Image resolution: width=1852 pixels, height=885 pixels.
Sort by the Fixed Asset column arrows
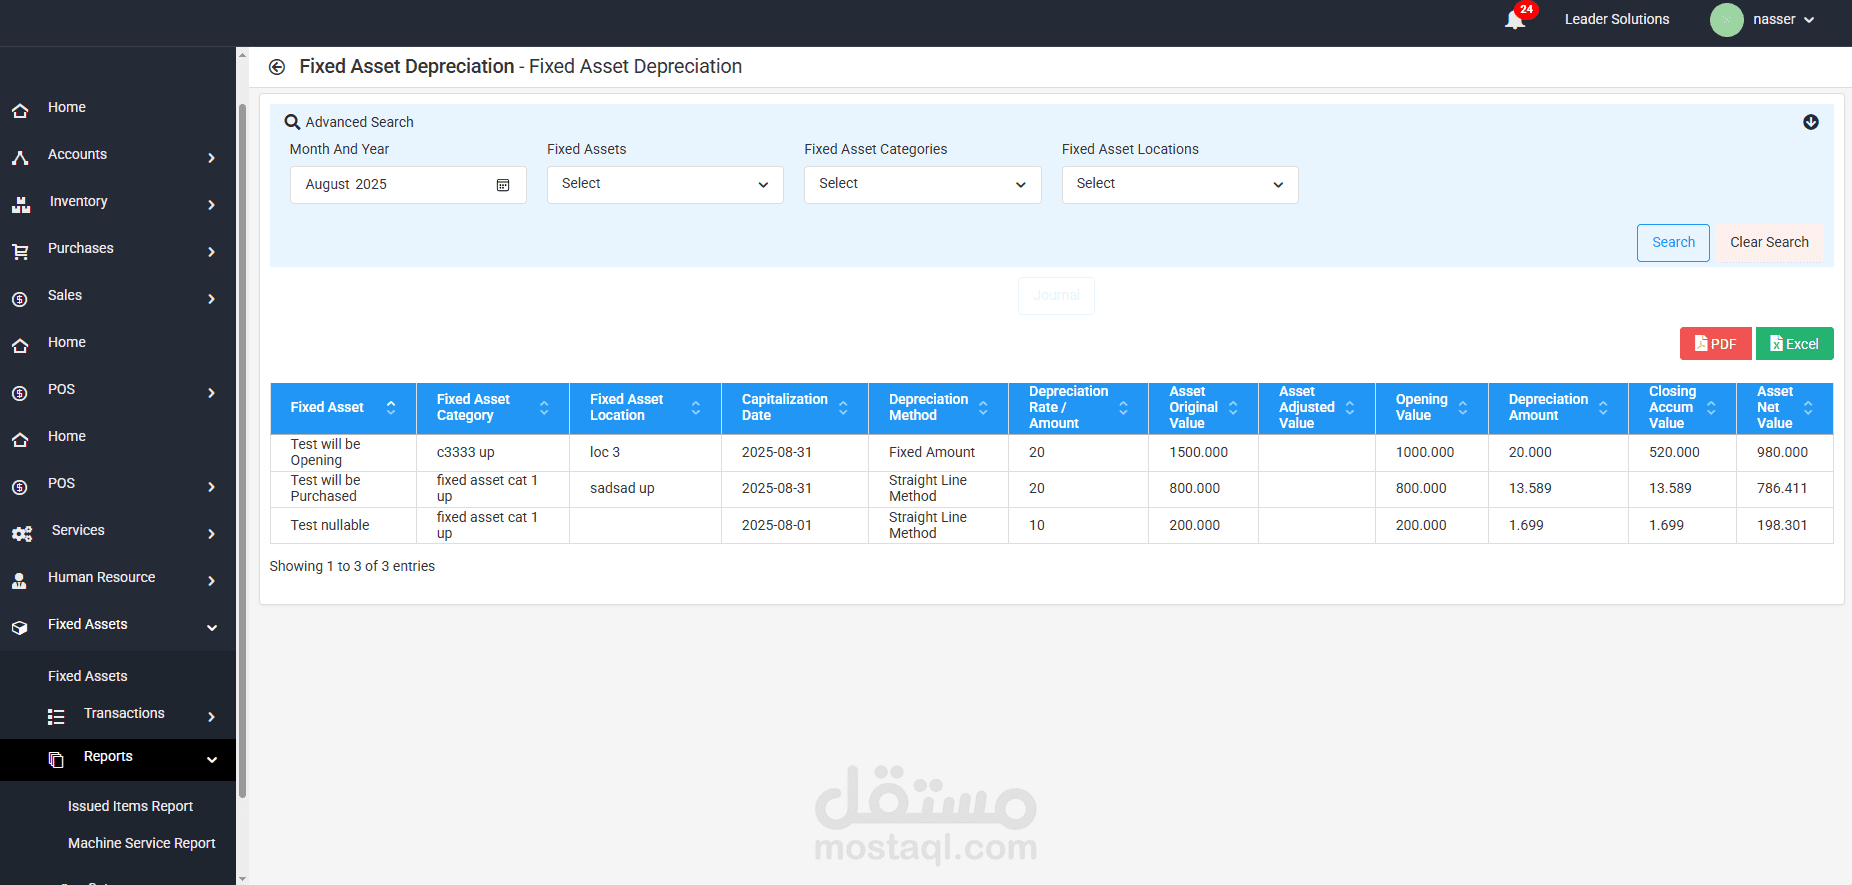[x=391, y=407]
